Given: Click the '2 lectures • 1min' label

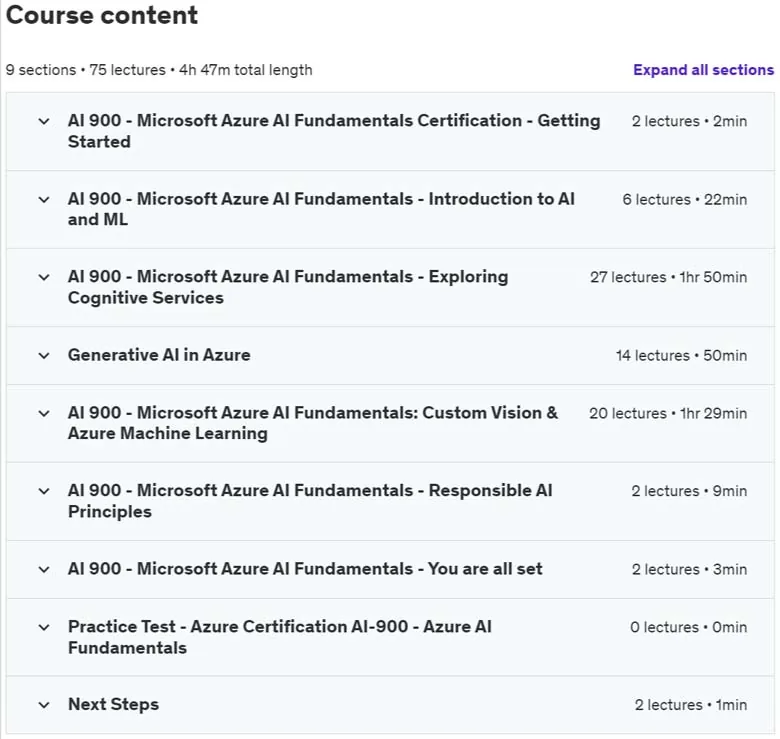Looking at the screenshot, I should click(x=690, y=705).
